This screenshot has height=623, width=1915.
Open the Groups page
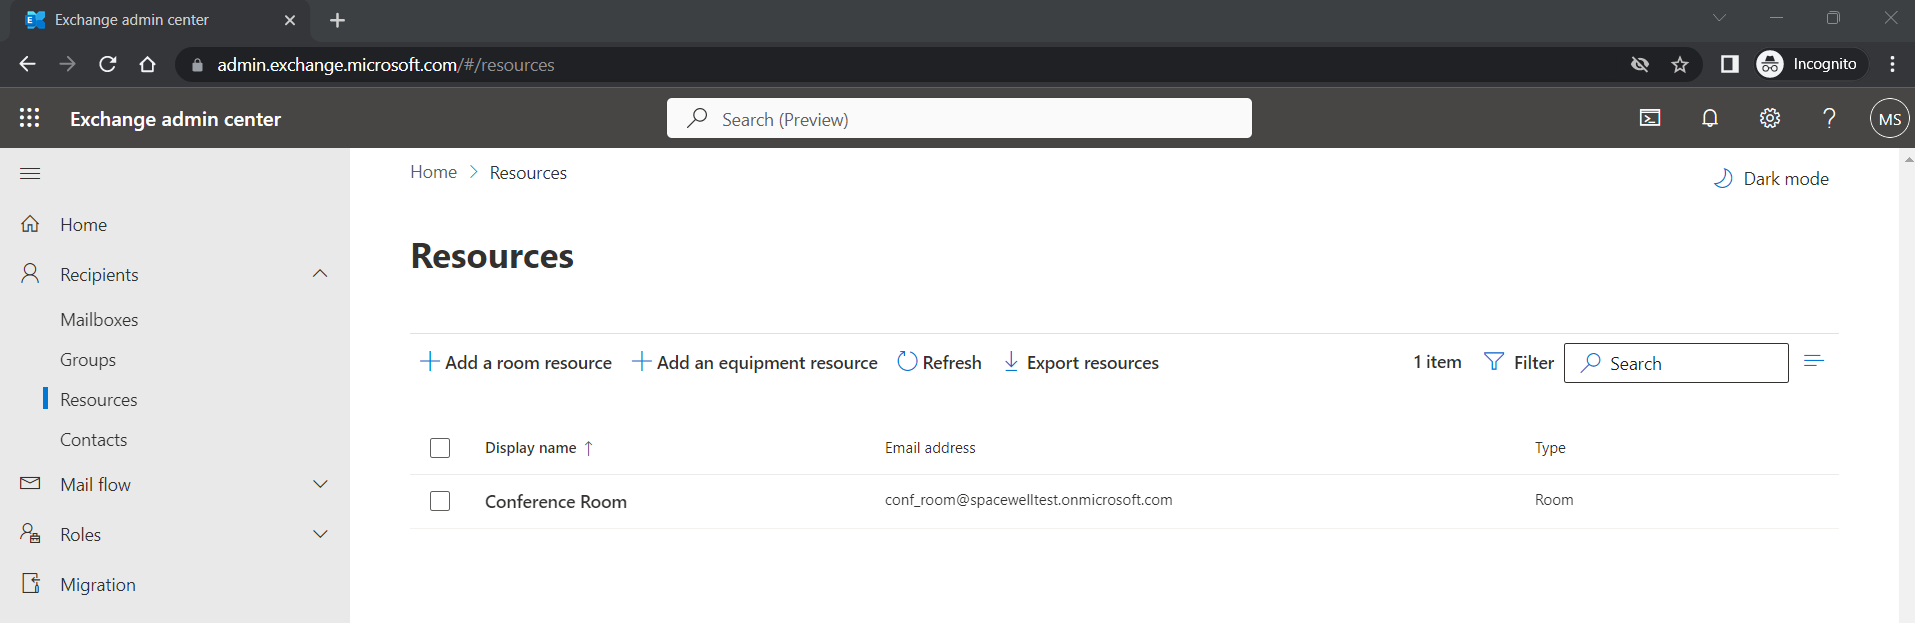coord(88,360)
